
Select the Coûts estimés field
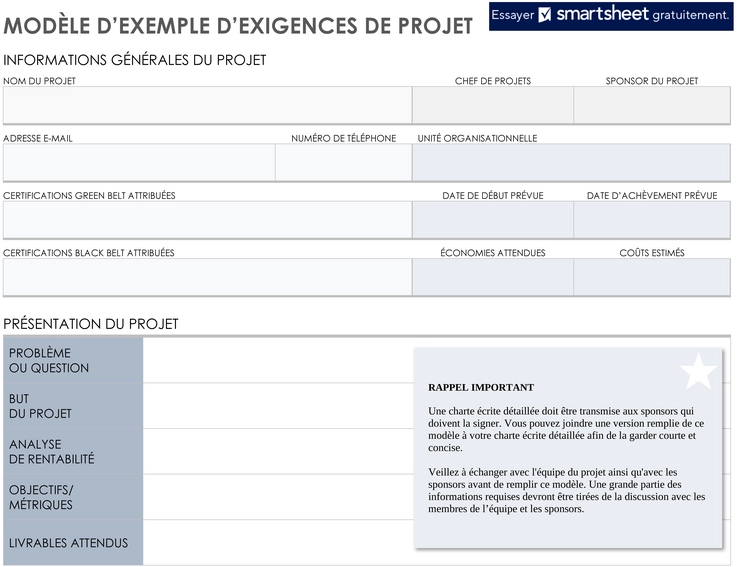click(x=652, y=277)
